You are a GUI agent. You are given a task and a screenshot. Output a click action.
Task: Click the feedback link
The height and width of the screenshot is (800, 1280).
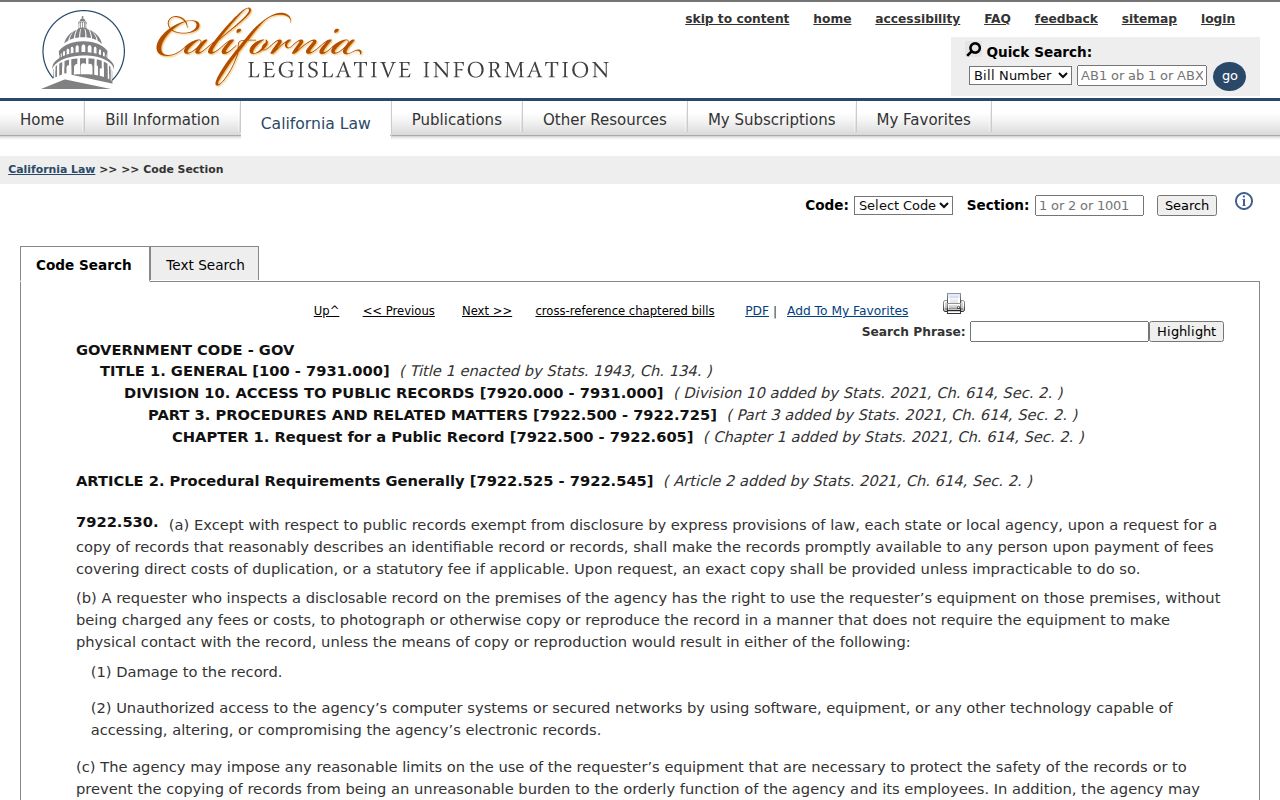[x=1066, y=19]
